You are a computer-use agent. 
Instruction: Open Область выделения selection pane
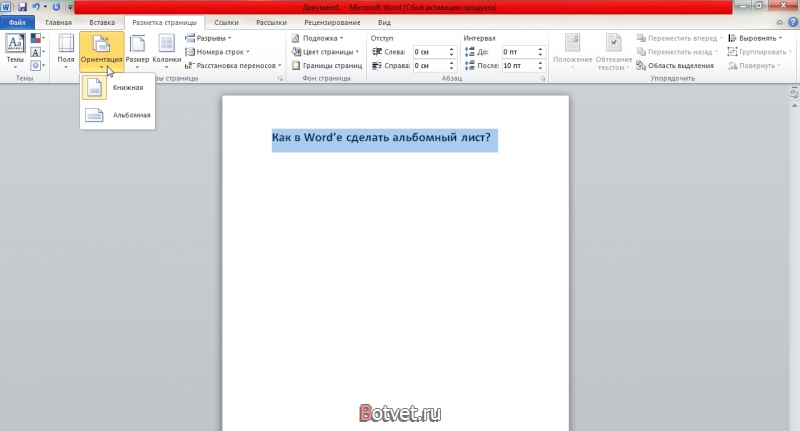pyautogui.click(x=675, y=66)
